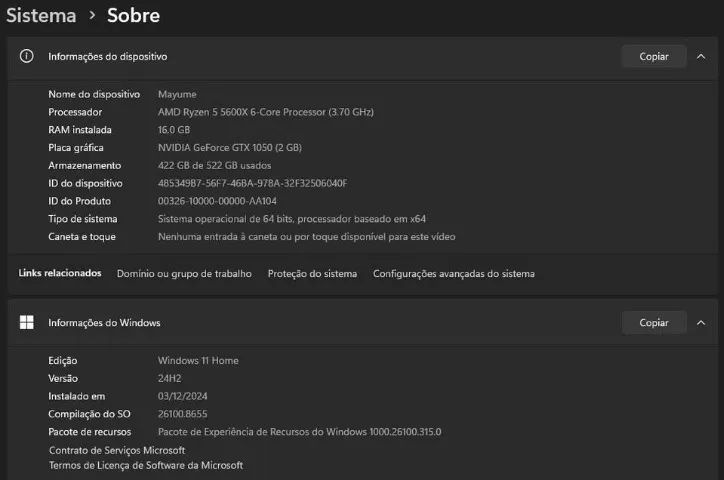Copy the device information
The height and width of the screenshot is (480, 724).
[x=654, y=56]
